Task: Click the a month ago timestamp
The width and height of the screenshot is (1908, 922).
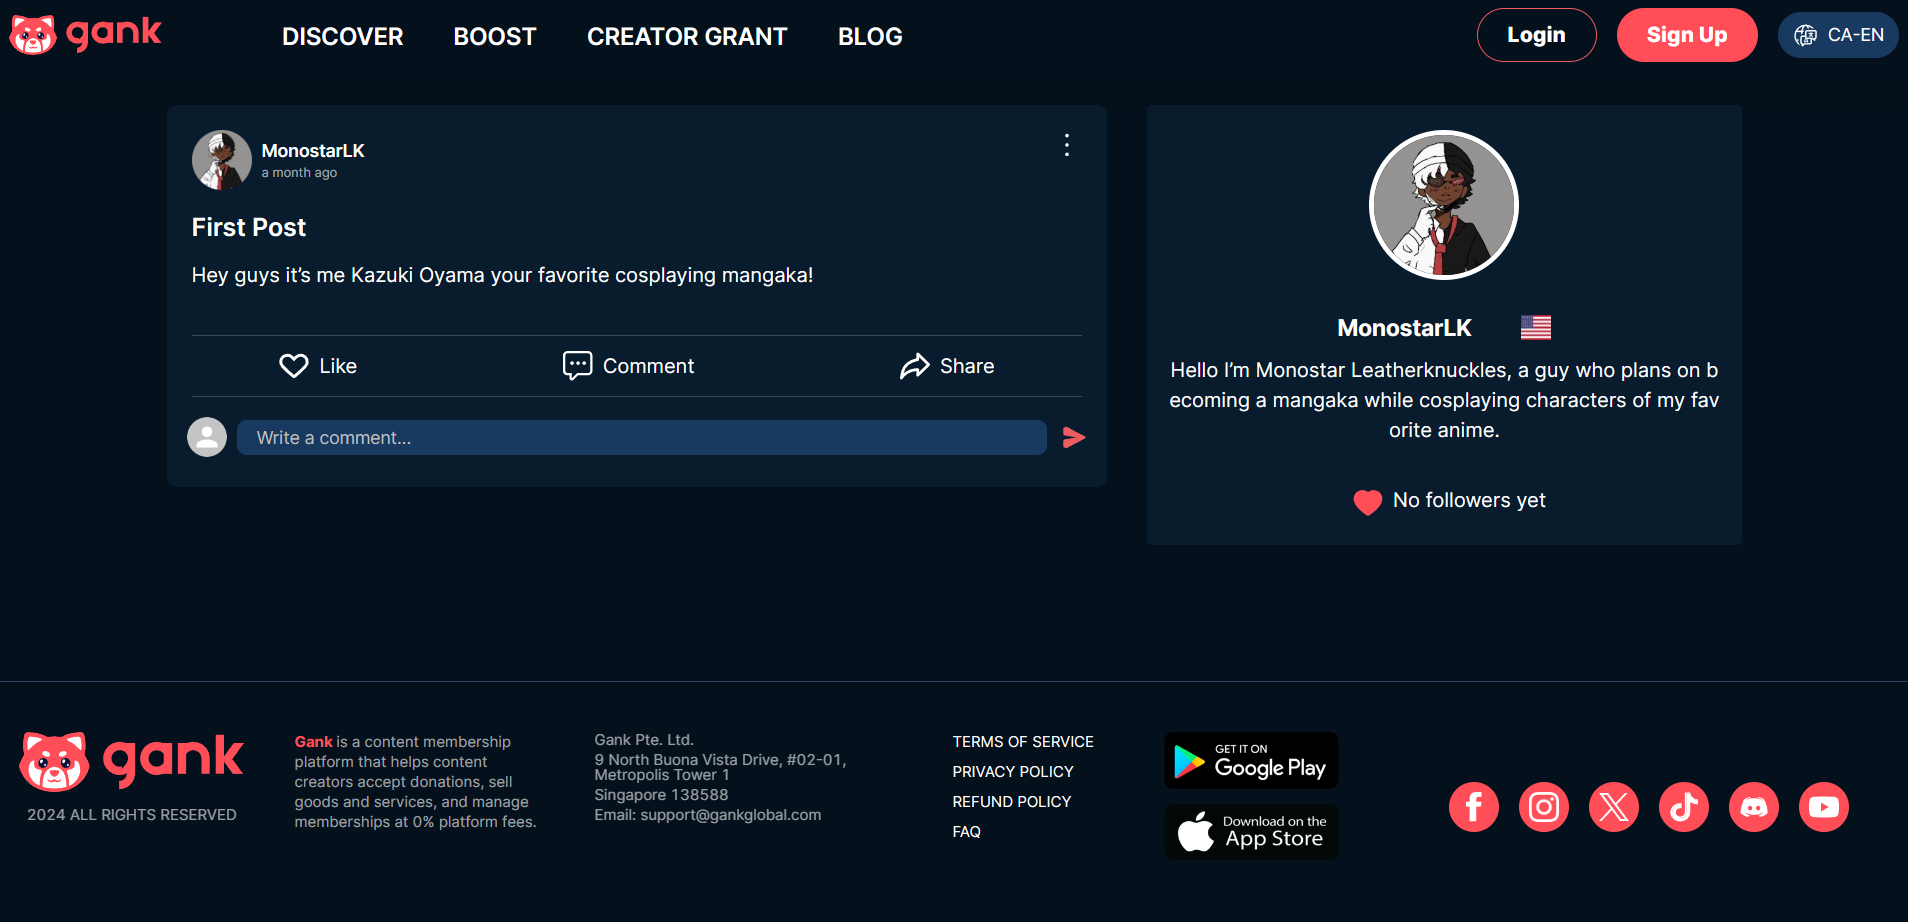Action: point(299,173)
